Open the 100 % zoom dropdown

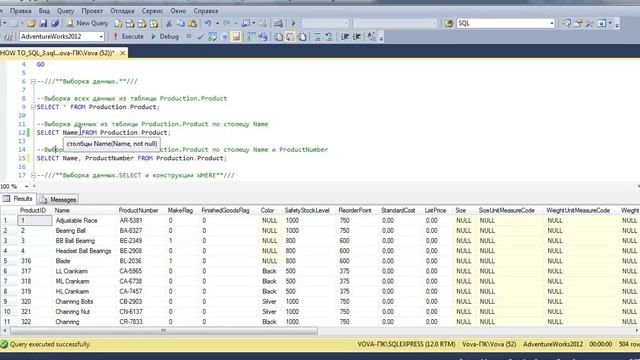[x=27, y=186]
